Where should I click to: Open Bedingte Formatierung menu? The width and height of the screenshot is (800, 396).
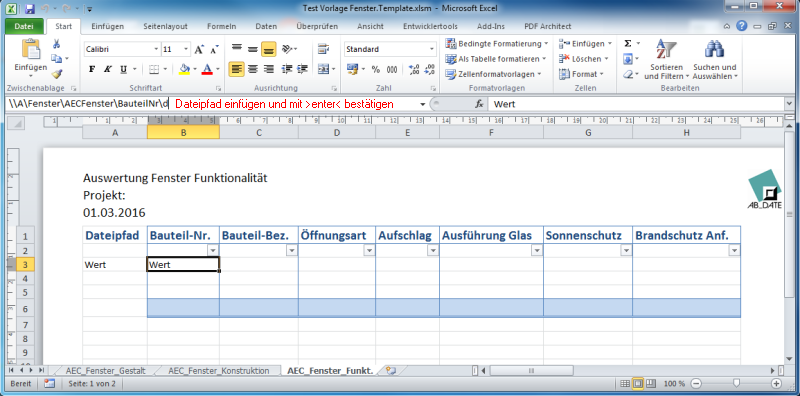click(497, 44)
